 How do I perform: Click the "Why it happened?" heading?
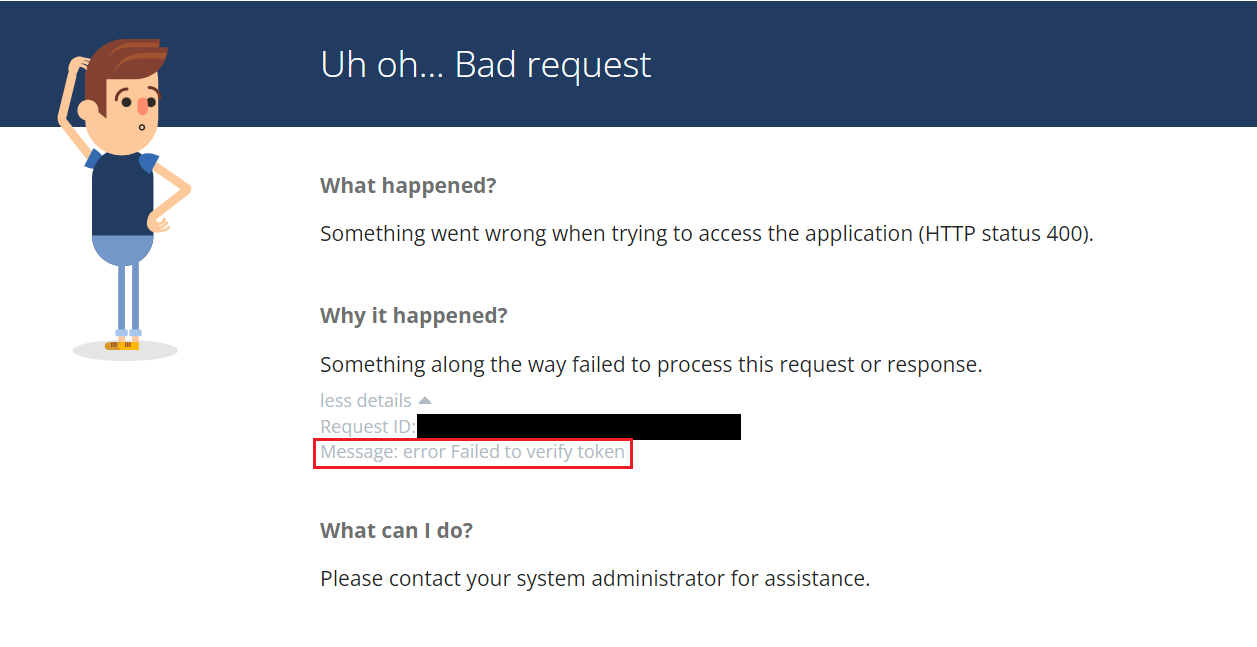[413, 315]
